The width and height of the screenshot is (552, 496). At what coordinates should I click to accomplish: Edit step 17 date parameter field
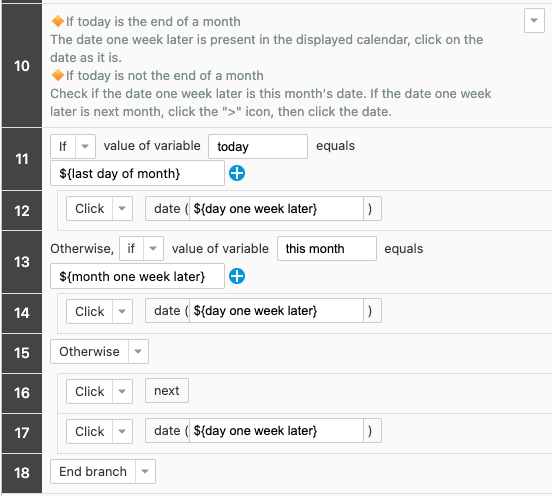click(x=276, y=431)
